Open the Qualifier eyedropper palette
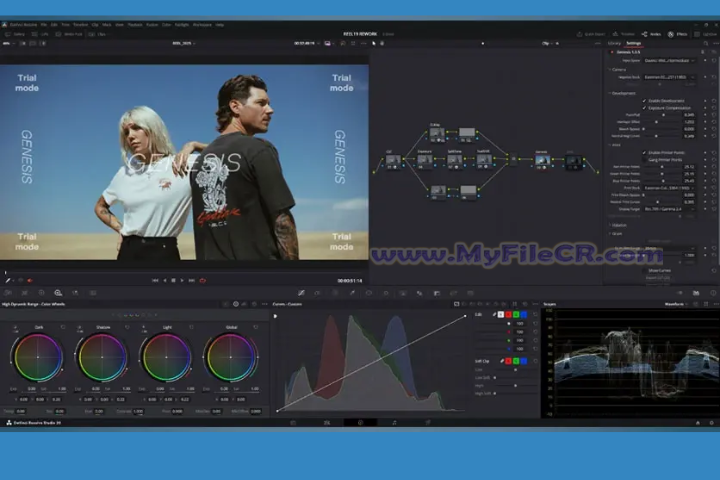Viewport: 720px width, 480px height. 352,293
